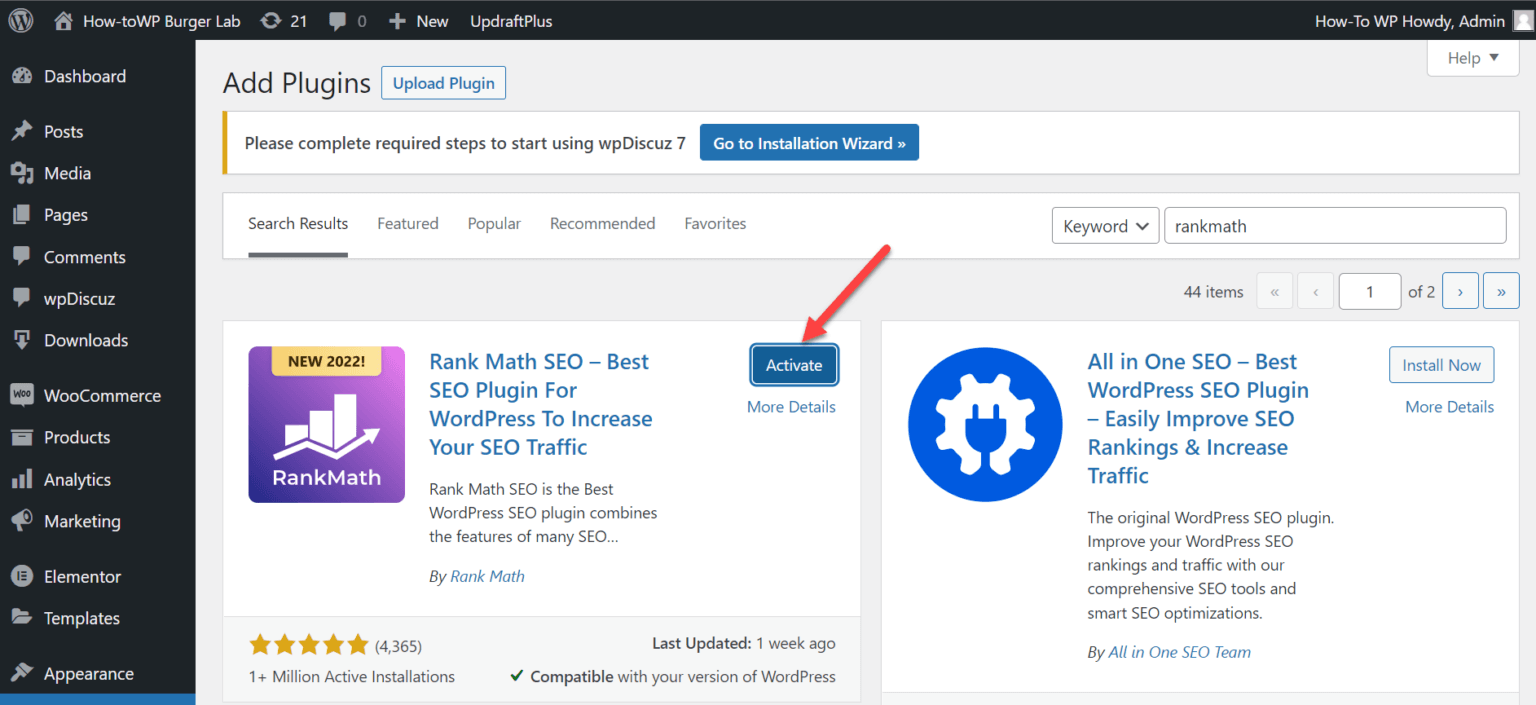This screenshot has height=705, width=1536.
Task: Click the Appearance brush icon in sidebar
Action: (x=21, y=674)
